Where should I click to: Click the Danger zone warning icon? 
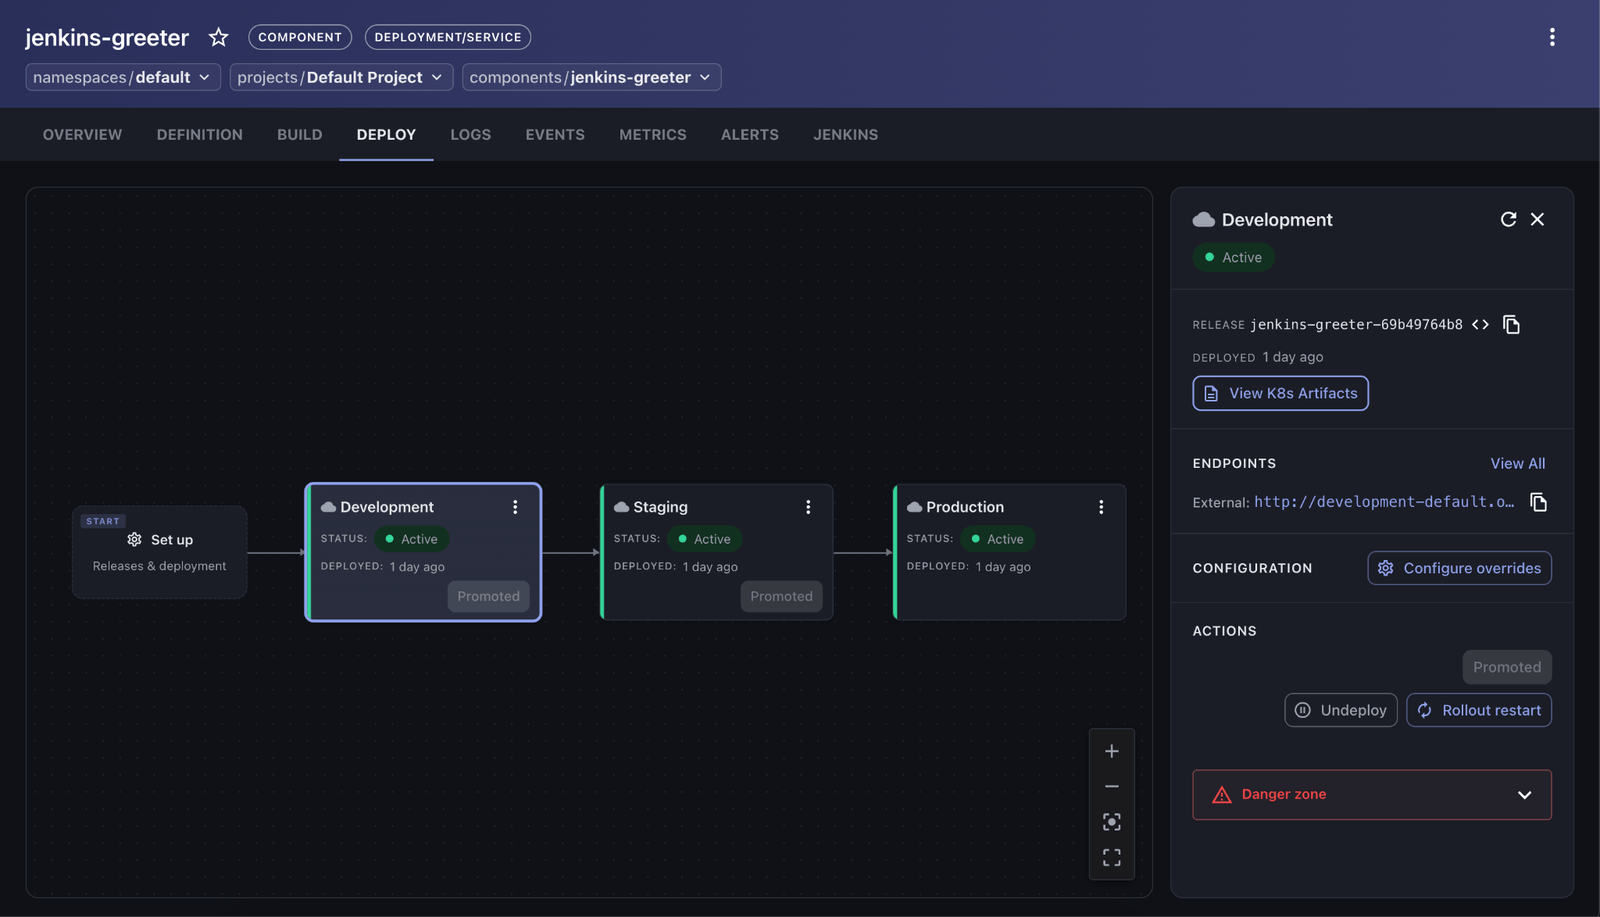pyautogui.click(x=1221, y=794)
